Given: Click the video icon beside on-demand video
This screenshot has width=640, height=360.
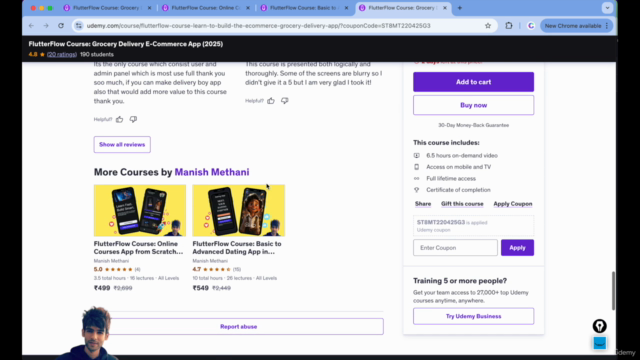Looking at the screenshot, I should 416,156.
